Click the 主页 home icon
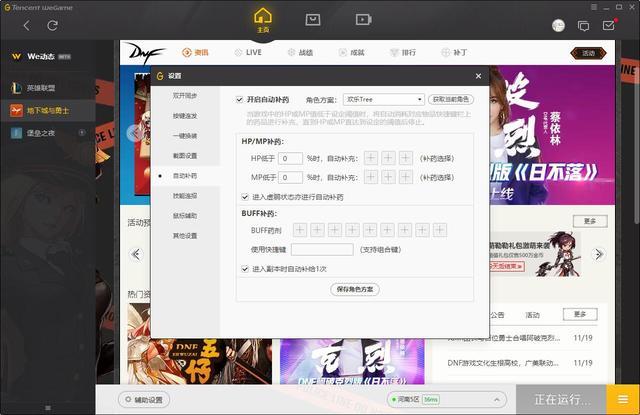640x415 pixels. (x=263, y=18)
